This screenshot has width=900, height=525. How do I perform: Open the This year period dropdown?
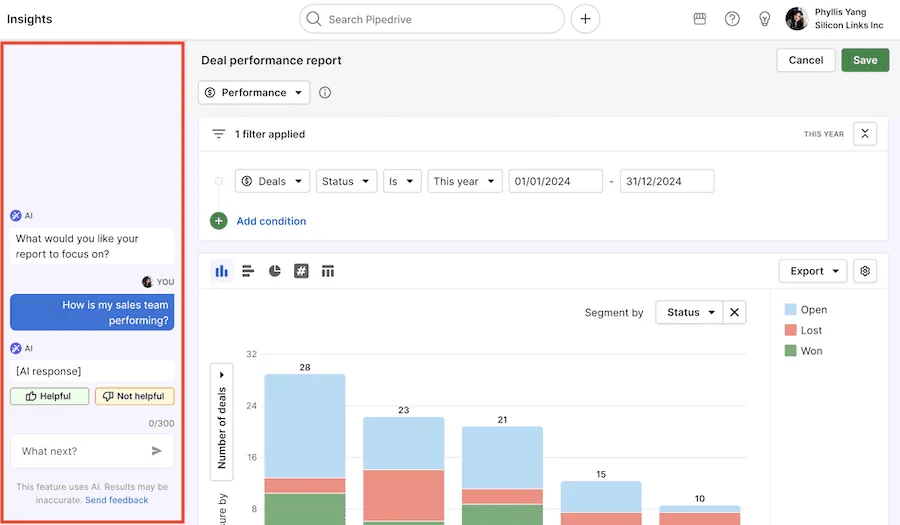coord(464,181)
